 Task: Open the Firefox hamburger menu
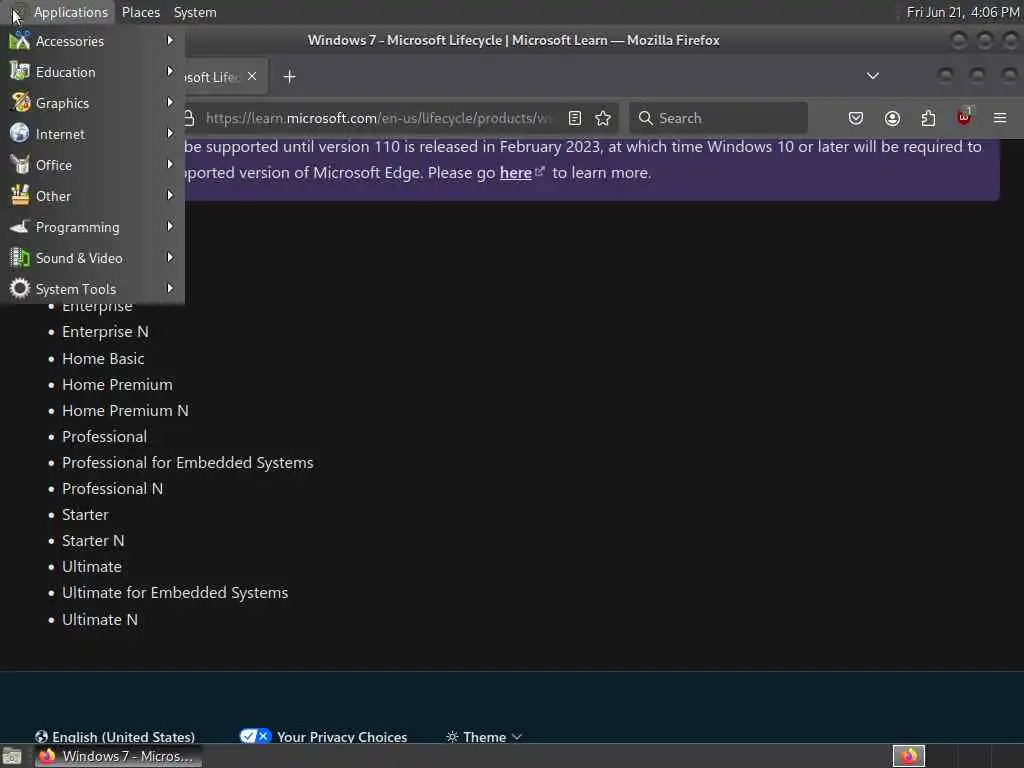[1000, 118]
